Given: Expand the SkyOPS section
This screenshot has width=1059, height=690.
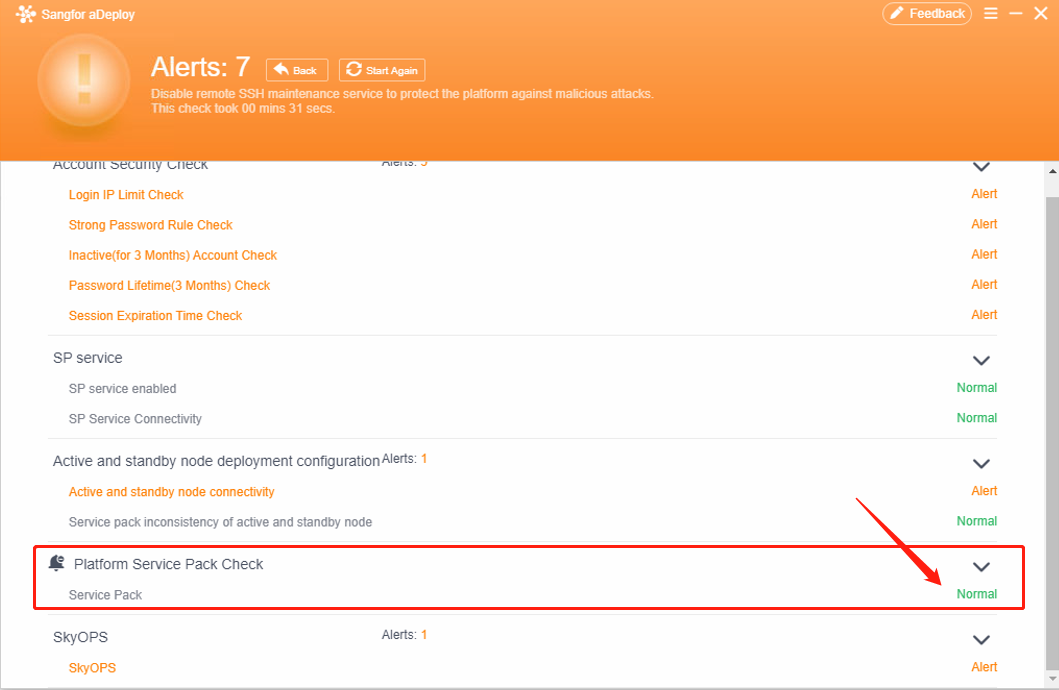Looking at the screenshot, I should pyautogui.click(x=981, y=639).
